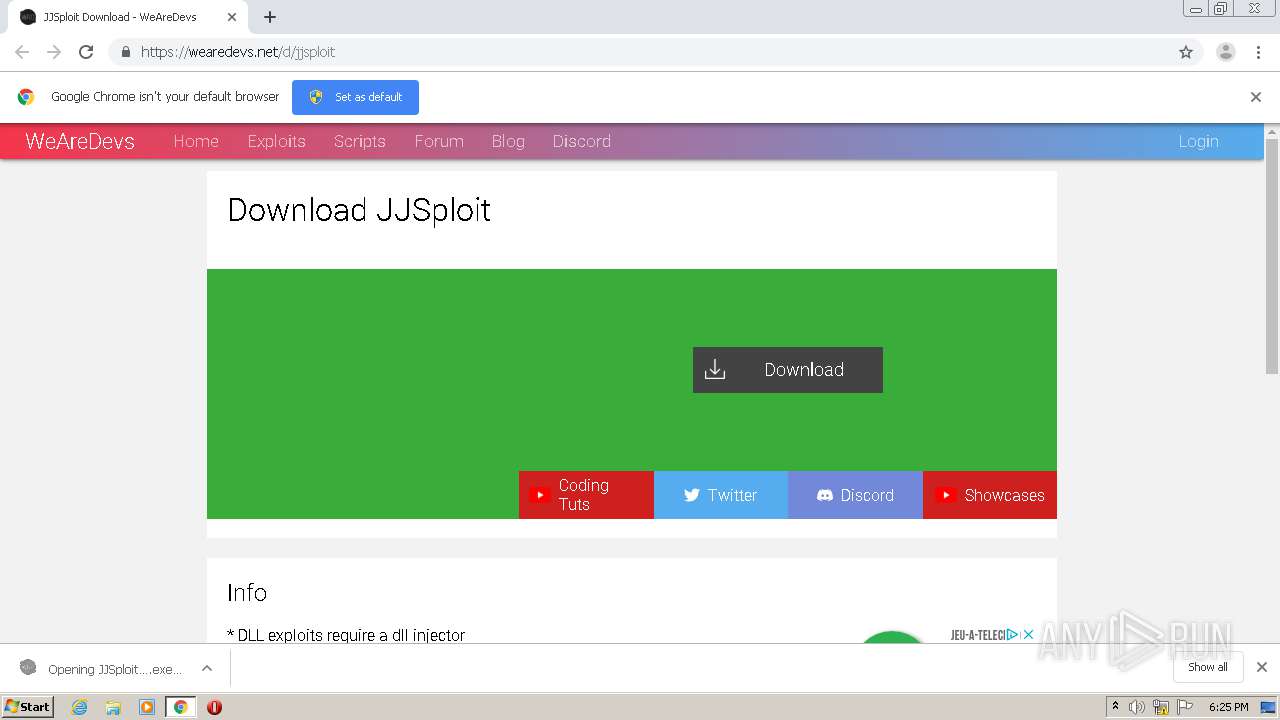Expand options for the JJSploit download item
The image size is (1280, 720).
[x=207, y=668]
